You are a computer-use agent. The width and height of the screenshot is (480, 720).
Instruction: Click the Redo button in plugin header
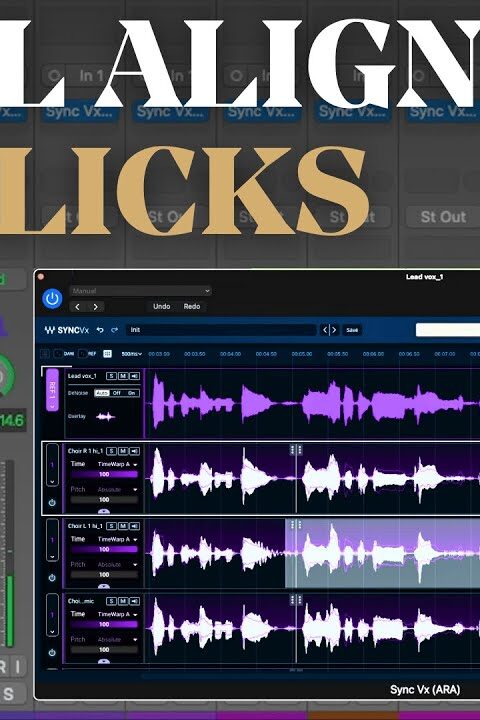click(192, 306)
